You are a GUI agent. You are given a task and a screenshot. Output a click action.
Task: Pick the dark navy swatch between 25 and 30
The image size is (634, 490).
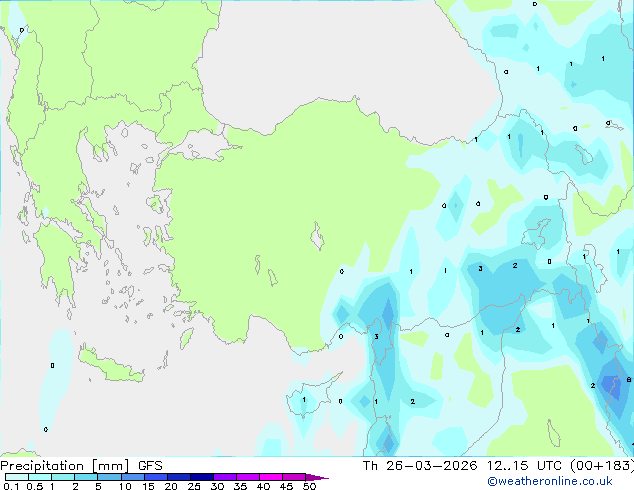201,477
